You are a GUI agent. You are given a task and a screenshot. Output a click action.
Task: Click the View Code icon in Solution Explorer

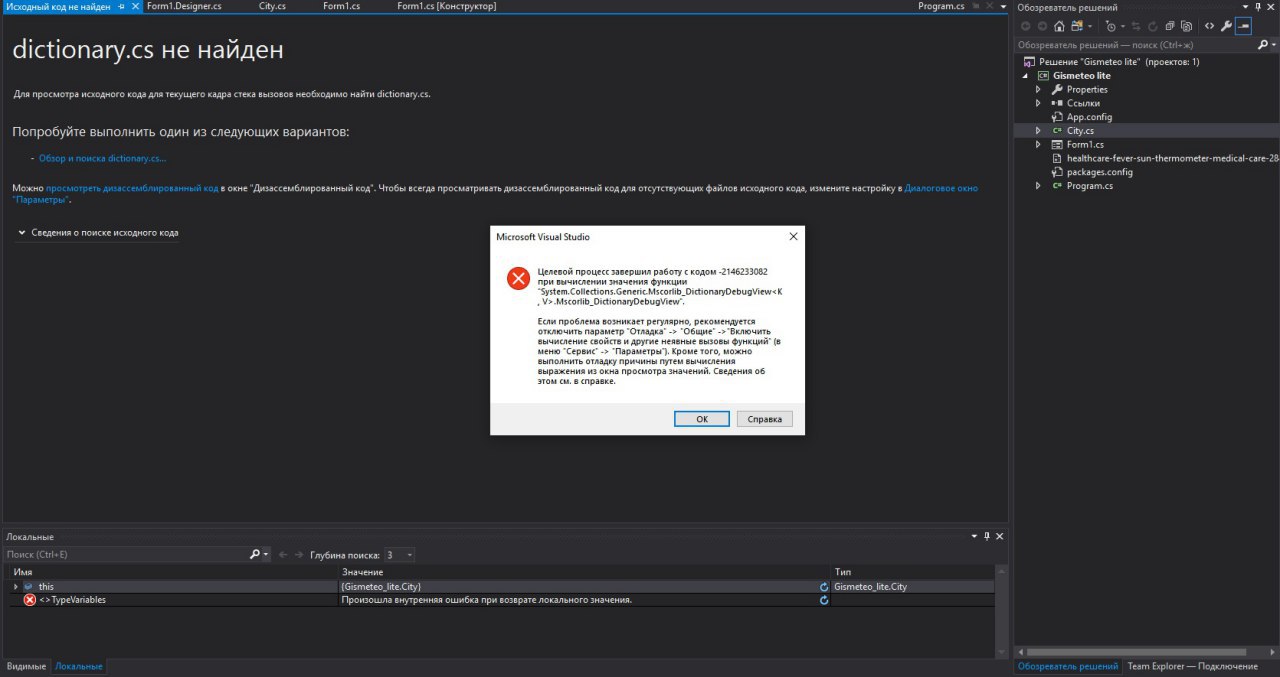tap(1209, 26)
